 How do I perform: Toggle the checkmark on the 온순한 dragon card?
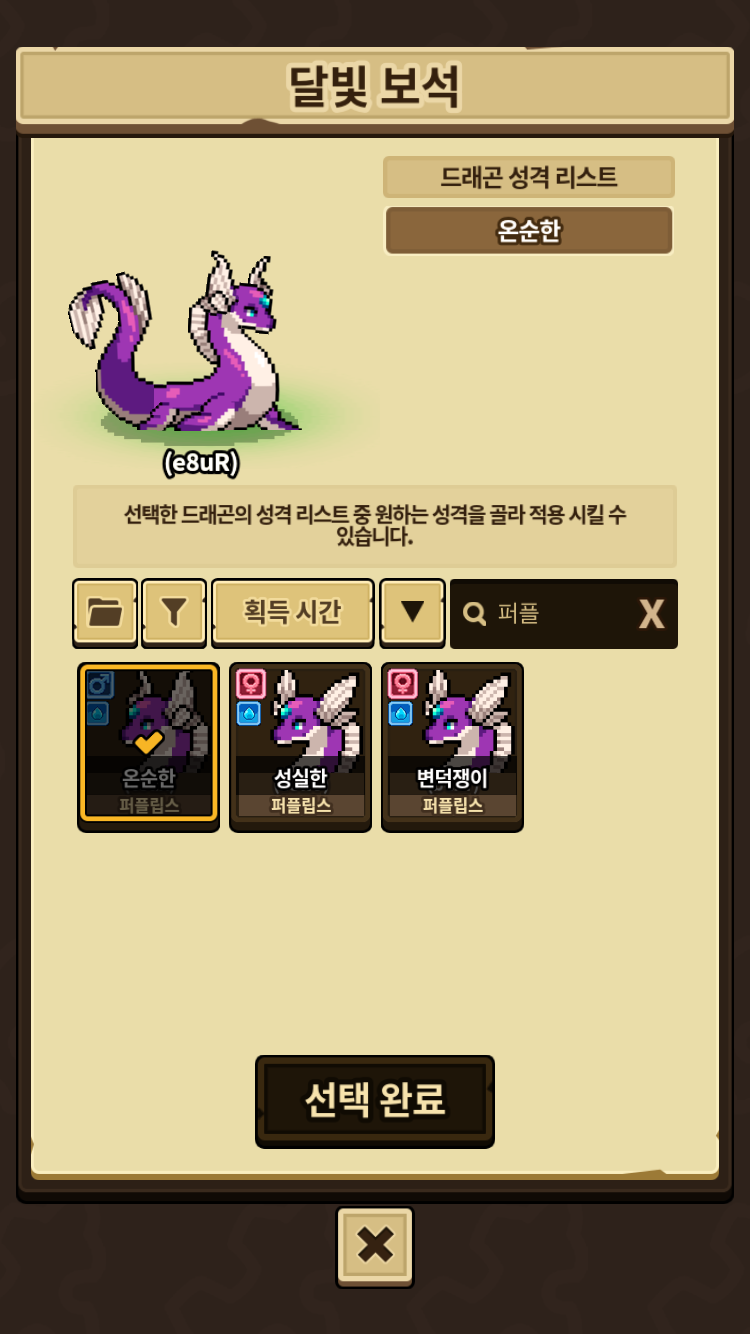pyautogui.click(x=149, y=742)
